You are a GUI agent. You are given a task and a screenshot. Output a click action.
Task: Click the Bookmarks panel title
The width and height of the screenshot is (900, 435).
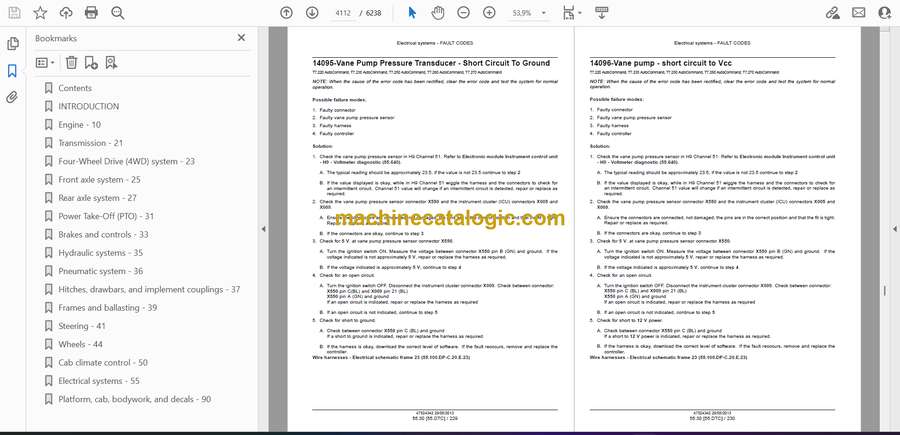(56, 38)
